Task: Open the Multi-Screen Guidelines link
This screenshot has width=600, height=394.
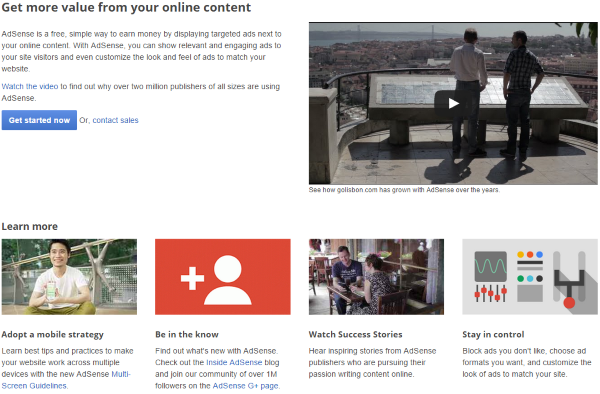Action: (66, 380)
